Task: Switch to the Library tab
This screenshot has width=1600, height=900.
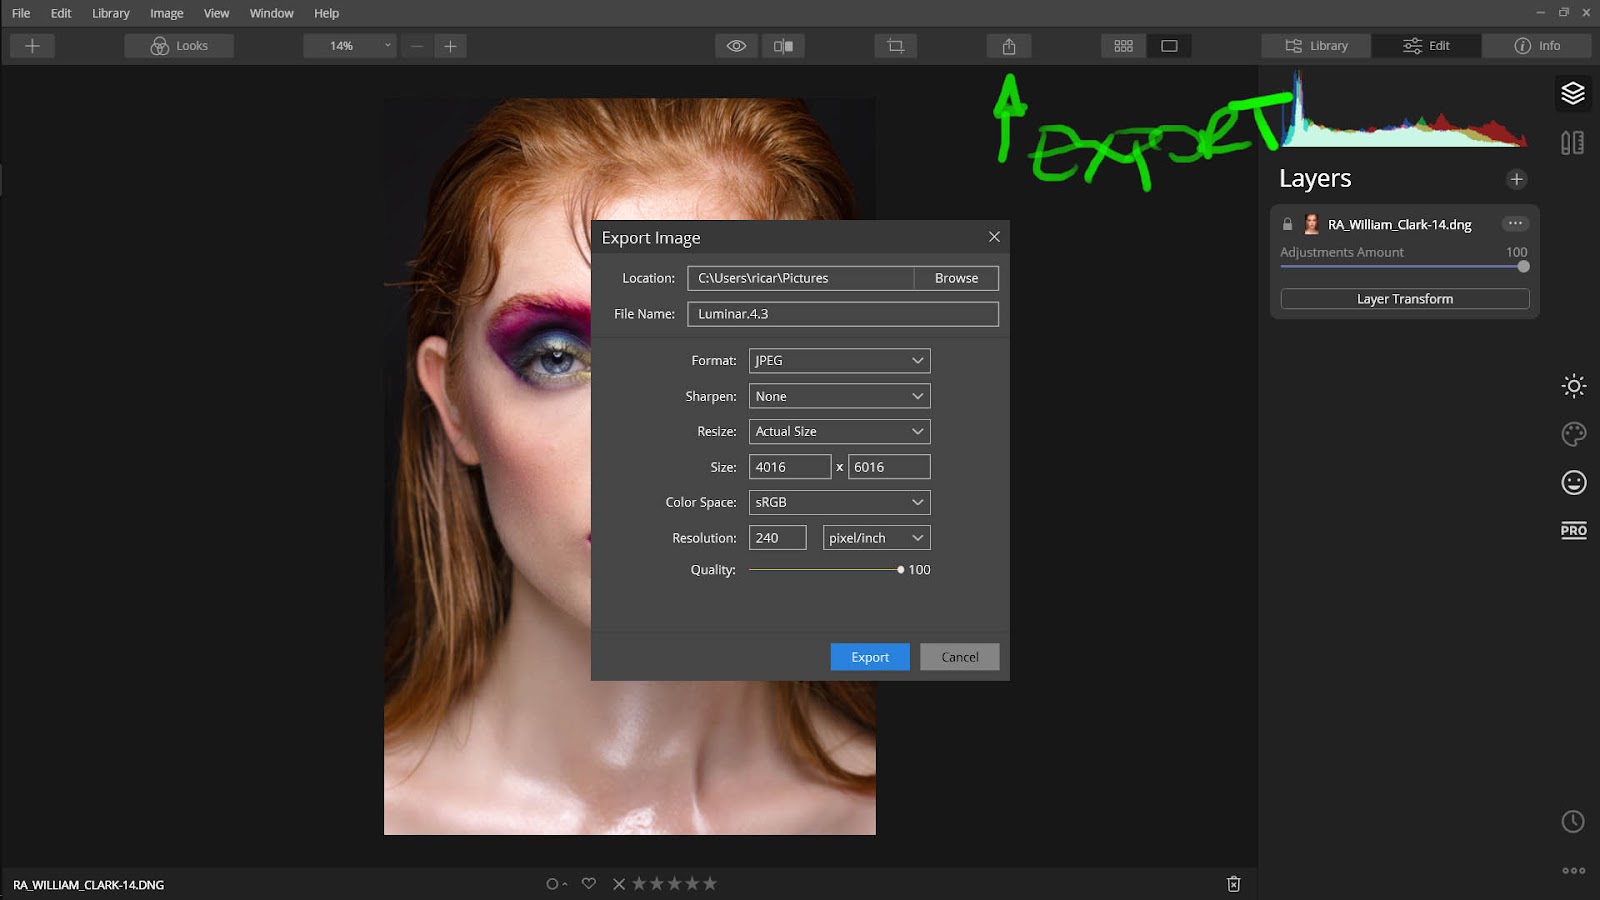Action: pos(1316,46)
